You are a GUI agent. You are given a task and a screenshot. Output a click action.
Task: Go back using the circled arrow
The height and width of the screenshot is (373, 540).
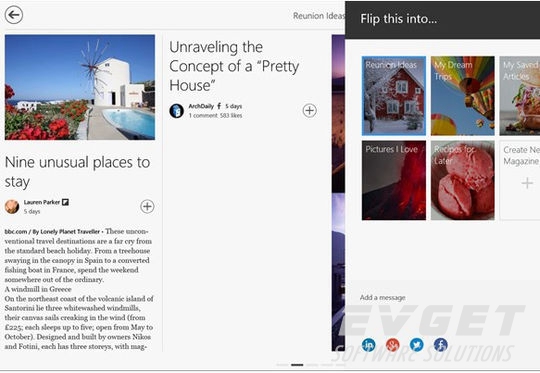pyautogui.click(x=14, y=15)
